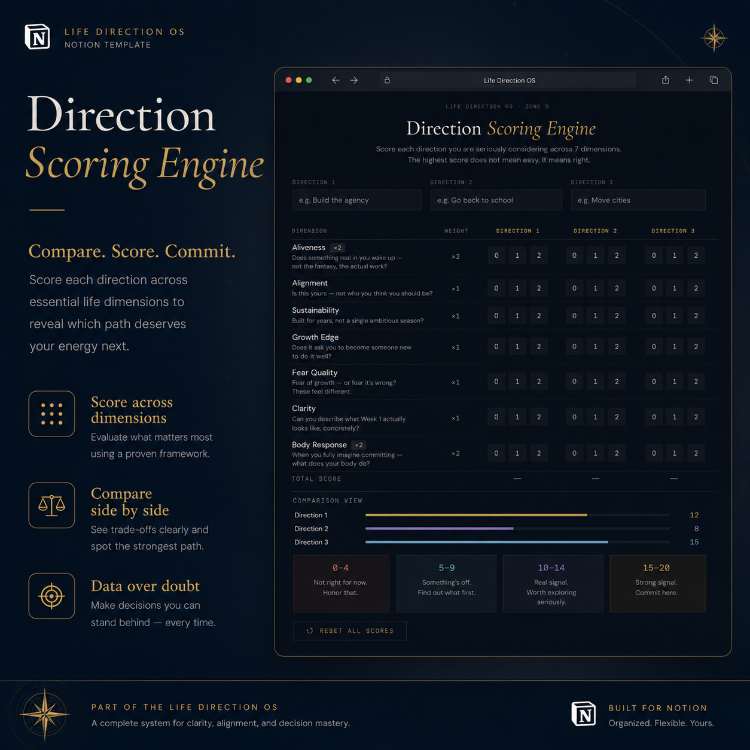
Task: Score Body Response 1 for Direction 2
Action: (x=596, y=453)
